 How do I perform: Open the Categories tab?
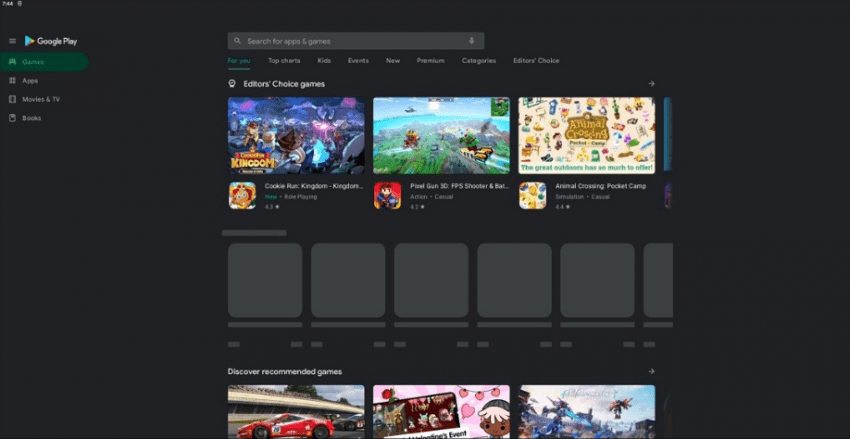point(479,61)
